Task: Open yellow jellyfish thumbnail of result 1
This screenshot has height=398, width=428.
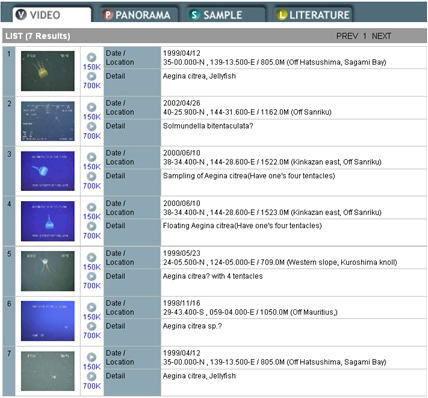Action: click(x=48, y=71)
